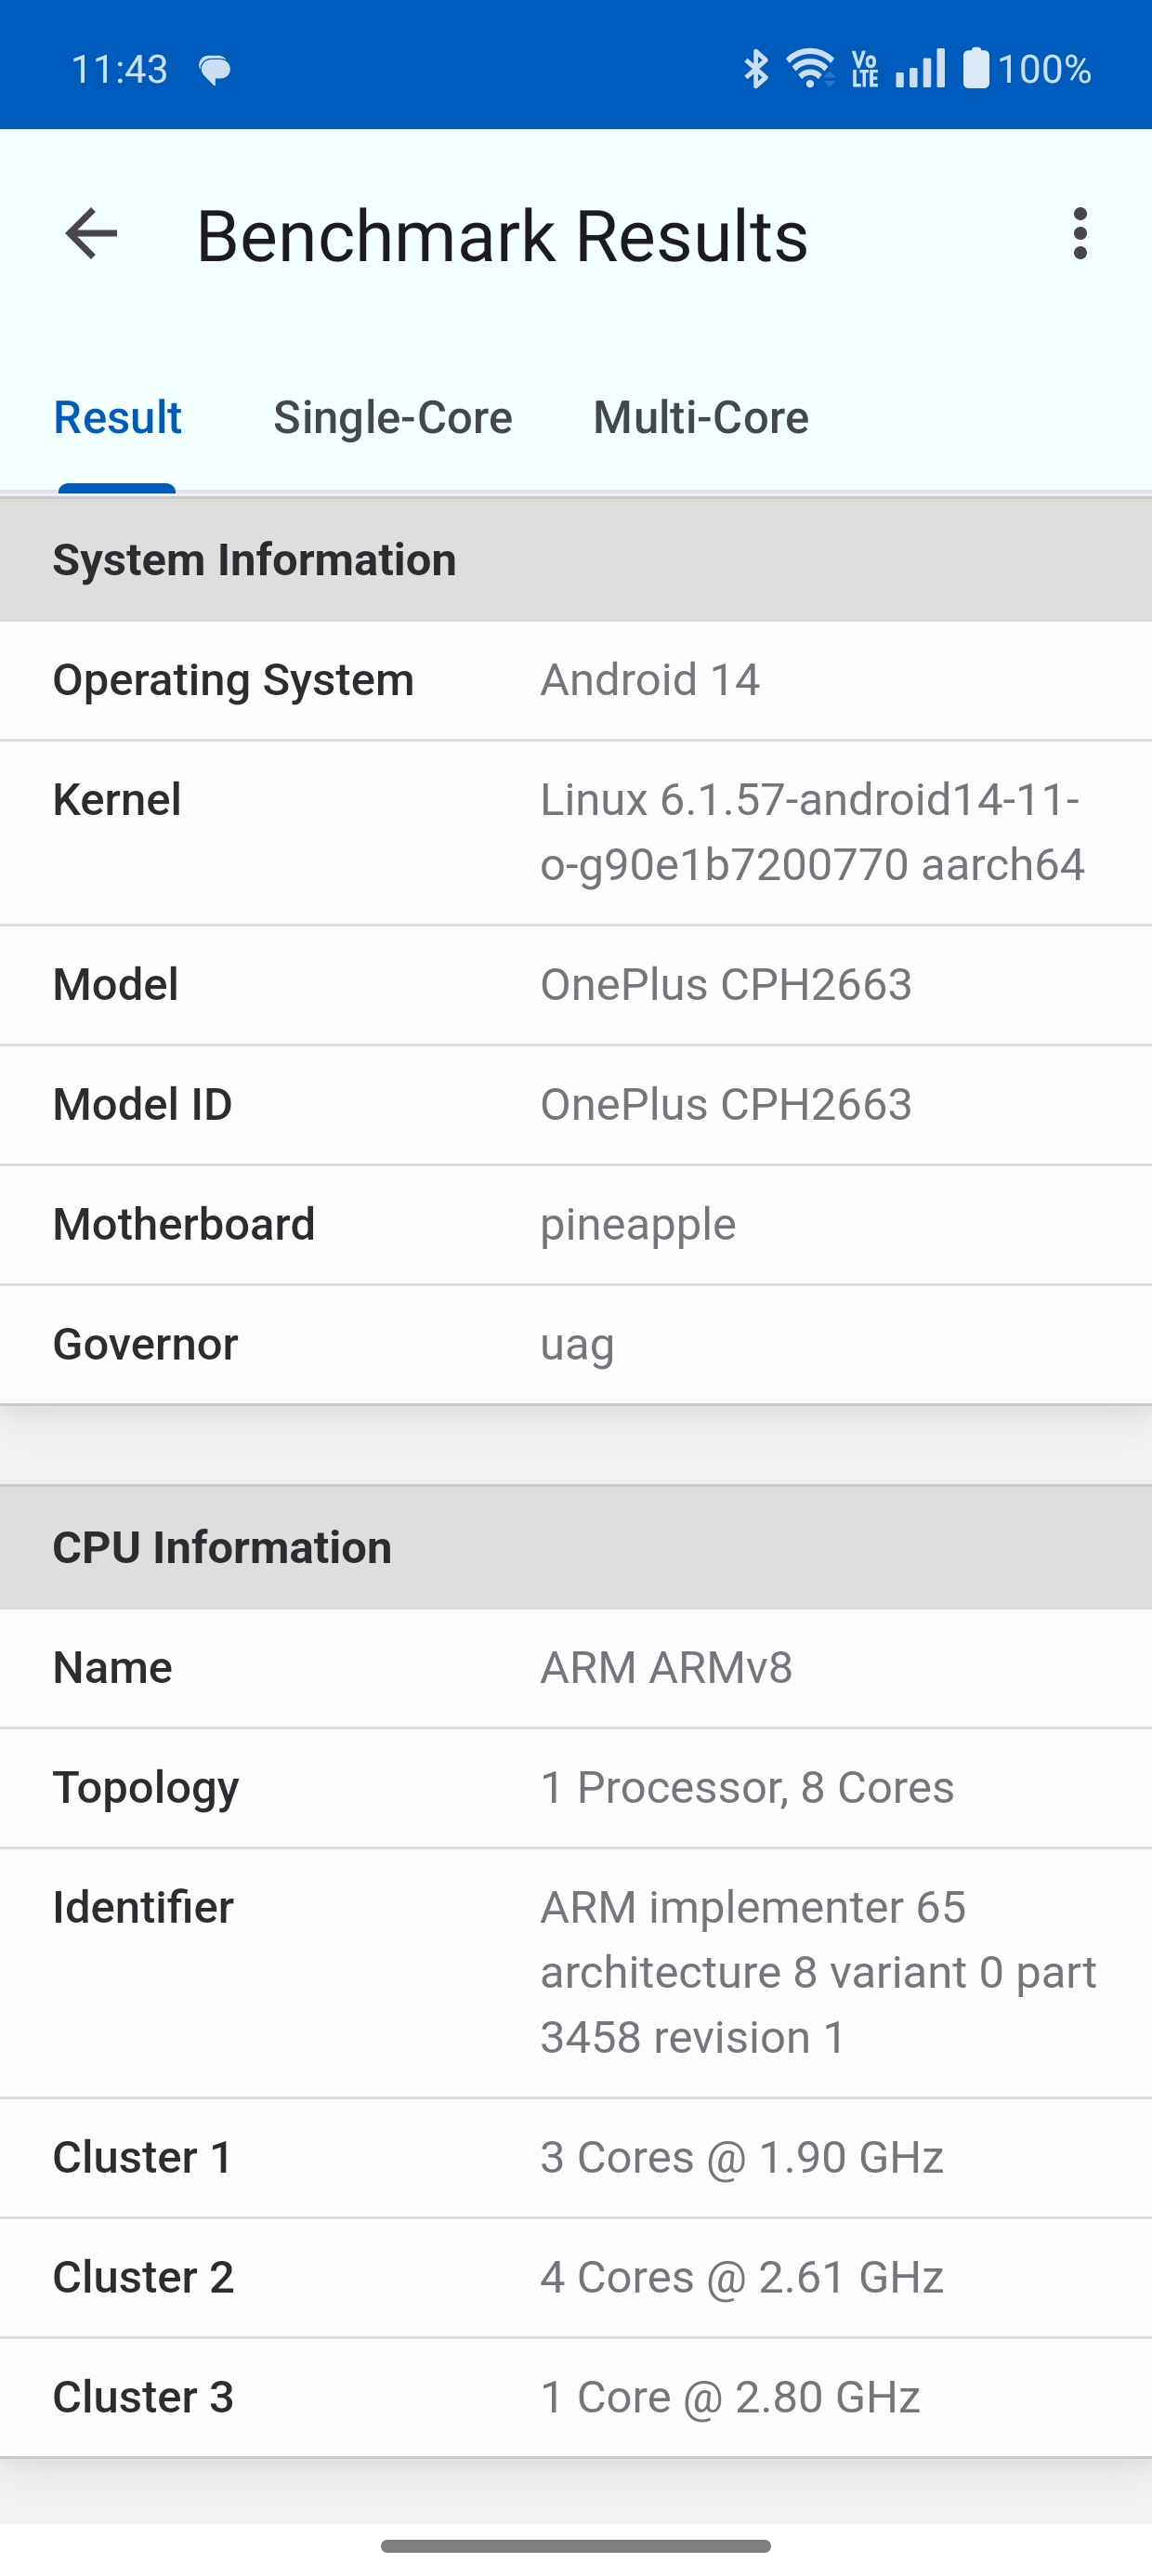
Task: Tap the Motherboard pineapple row
Action: (576, 1225)
